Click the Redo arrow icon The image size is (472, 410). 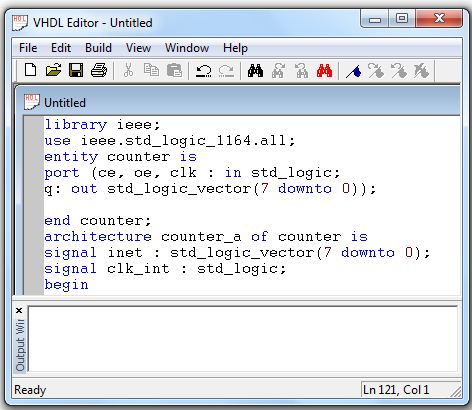point(226,70)
